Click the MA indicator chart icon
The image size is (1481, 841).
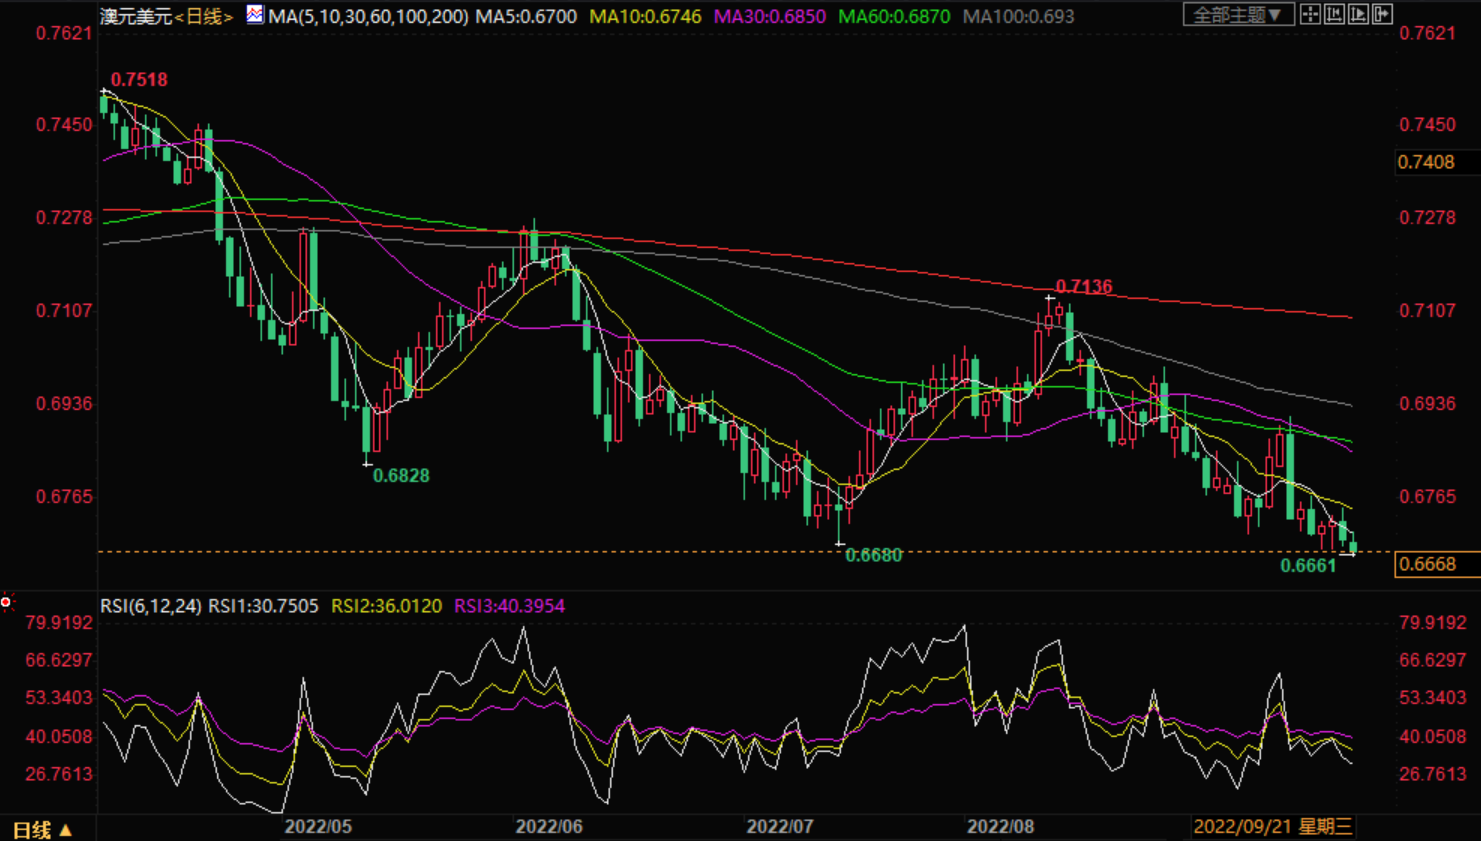coord(255,15)
